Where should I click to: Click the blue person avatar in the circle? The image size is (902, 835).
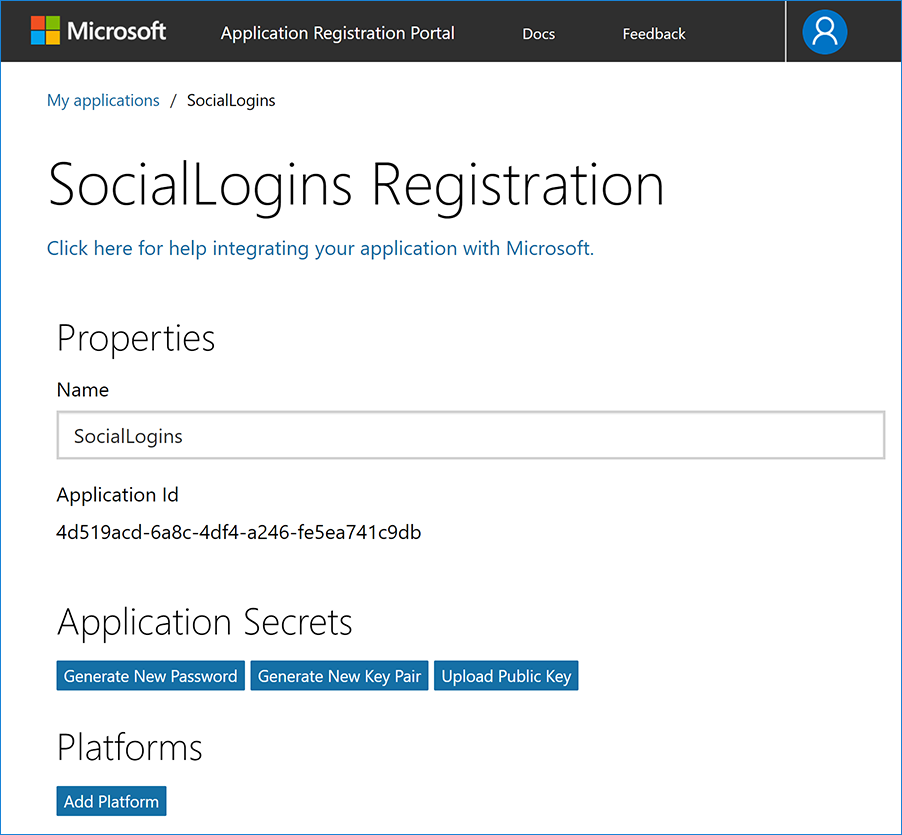(x=823, y=31)
